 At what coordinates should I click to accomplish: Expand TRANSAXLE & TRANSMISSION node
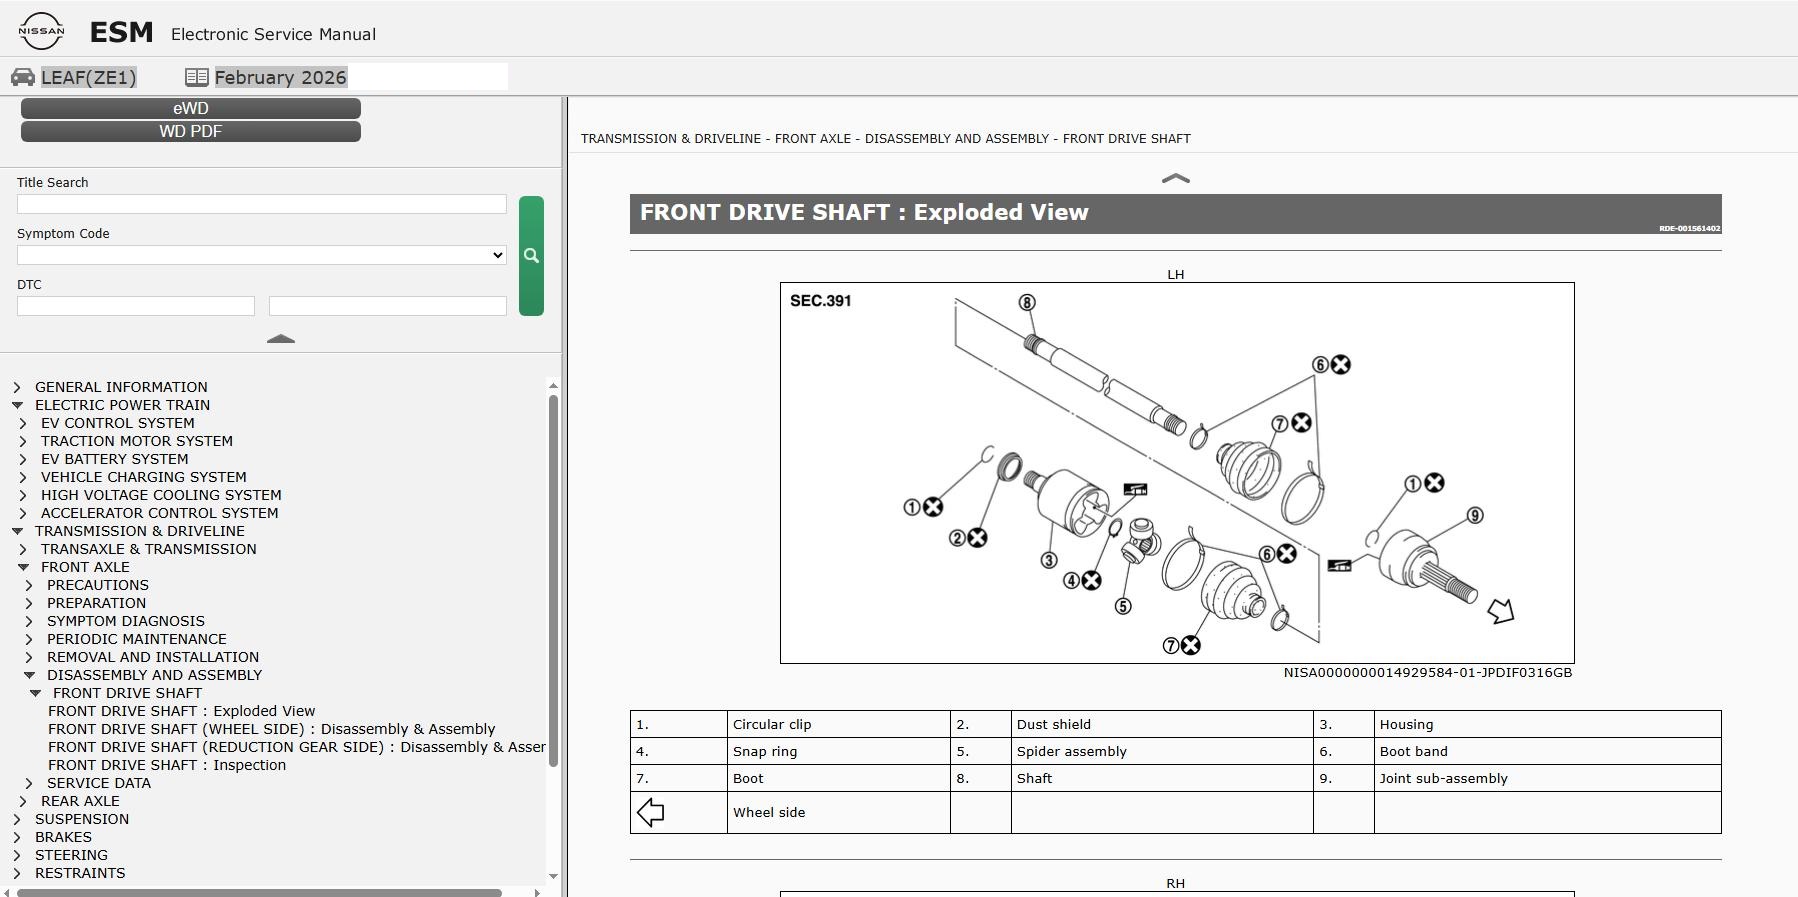pos(23,549)
